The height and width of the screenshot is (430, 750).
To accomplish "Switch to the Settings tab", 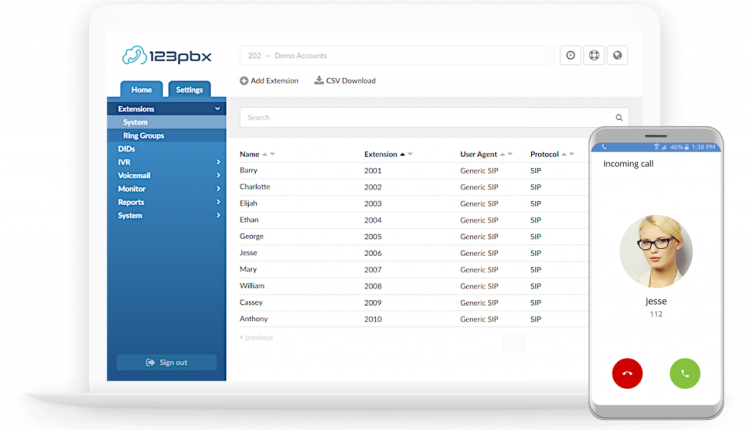I will (189, 90).
